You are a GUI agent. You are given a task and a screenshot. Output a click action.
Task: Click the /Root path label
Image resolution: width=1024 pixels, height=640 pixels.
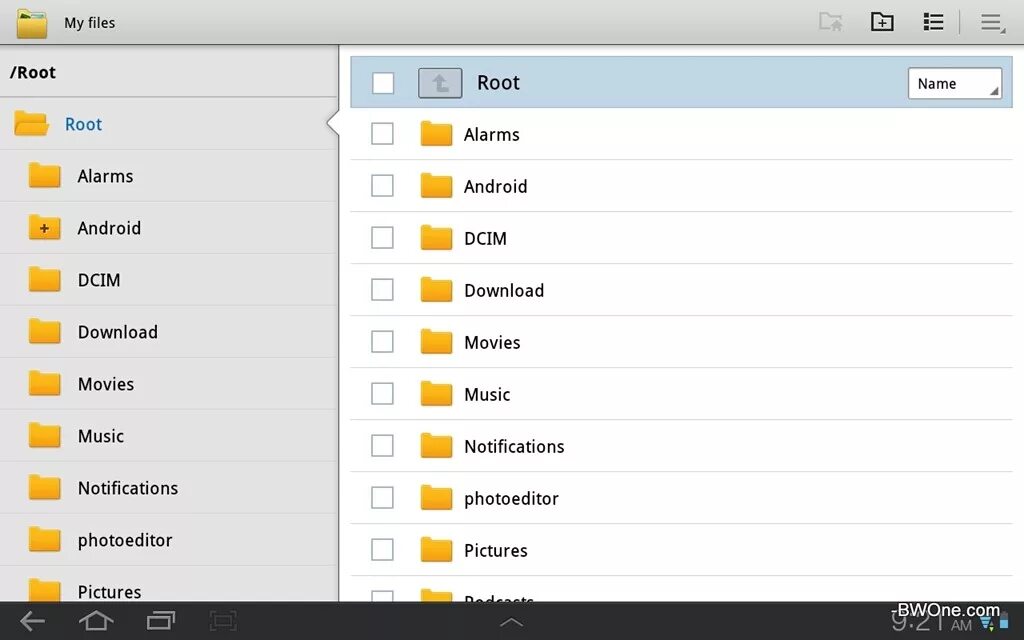33,72
